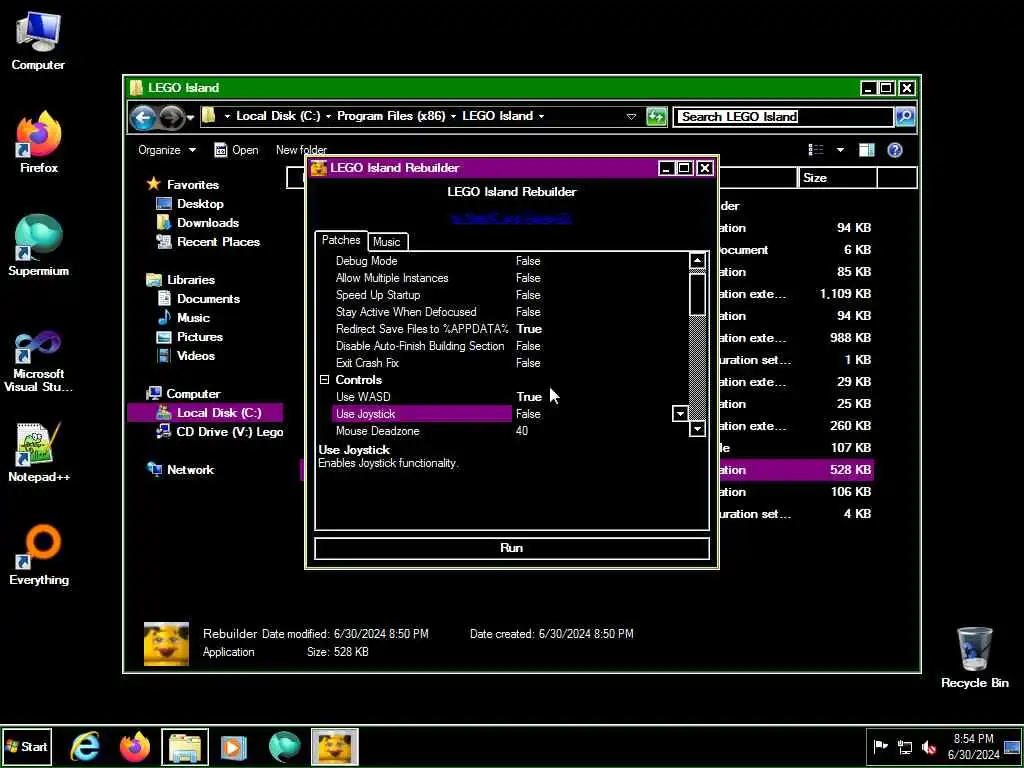Select Downloads under Favorites

[198, 223]
